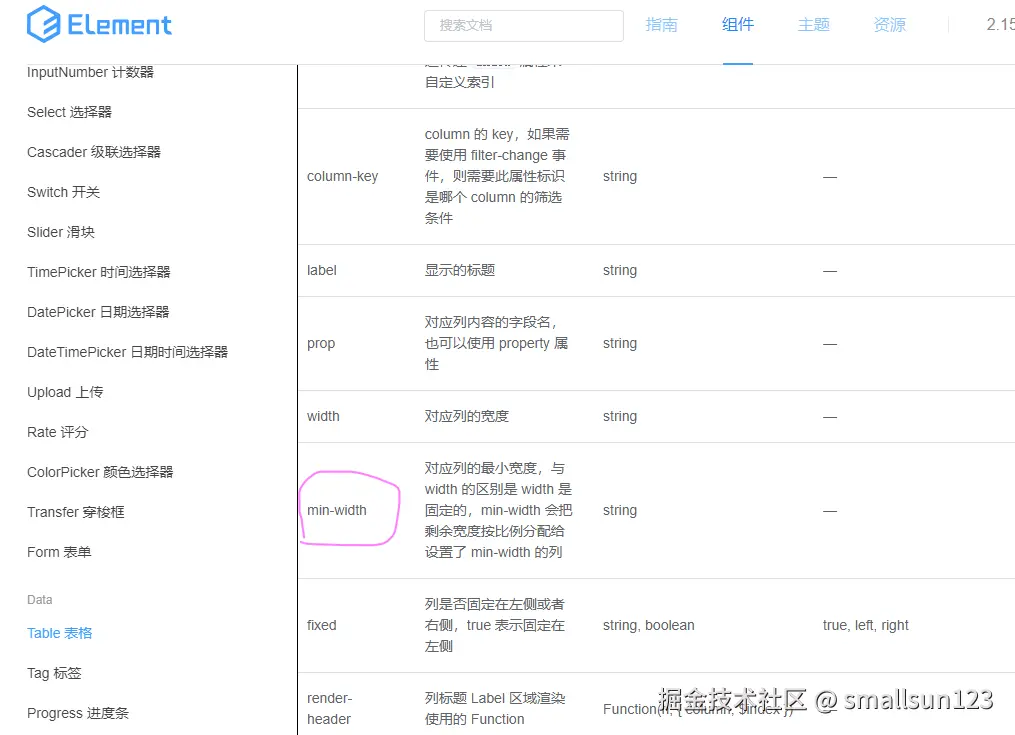Go to Select 选择器 in sidebar
The height and width of the screenshot is (735, 1015).
[x=69, y=112]
